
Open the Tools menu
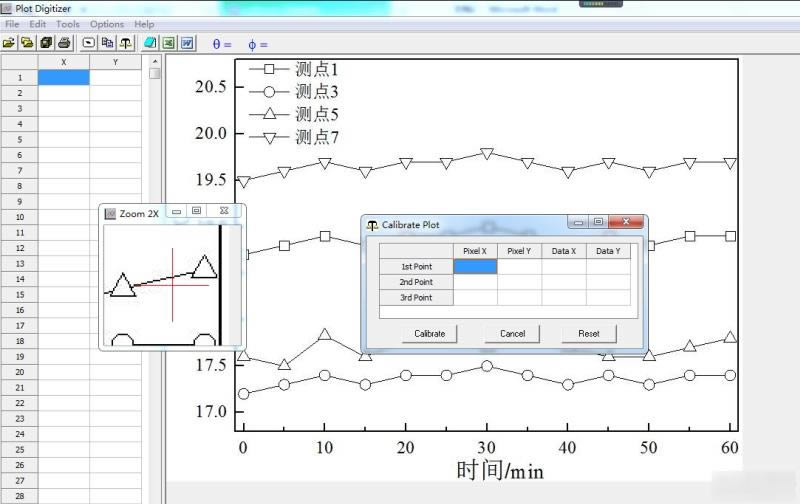[x=67, y=24]
